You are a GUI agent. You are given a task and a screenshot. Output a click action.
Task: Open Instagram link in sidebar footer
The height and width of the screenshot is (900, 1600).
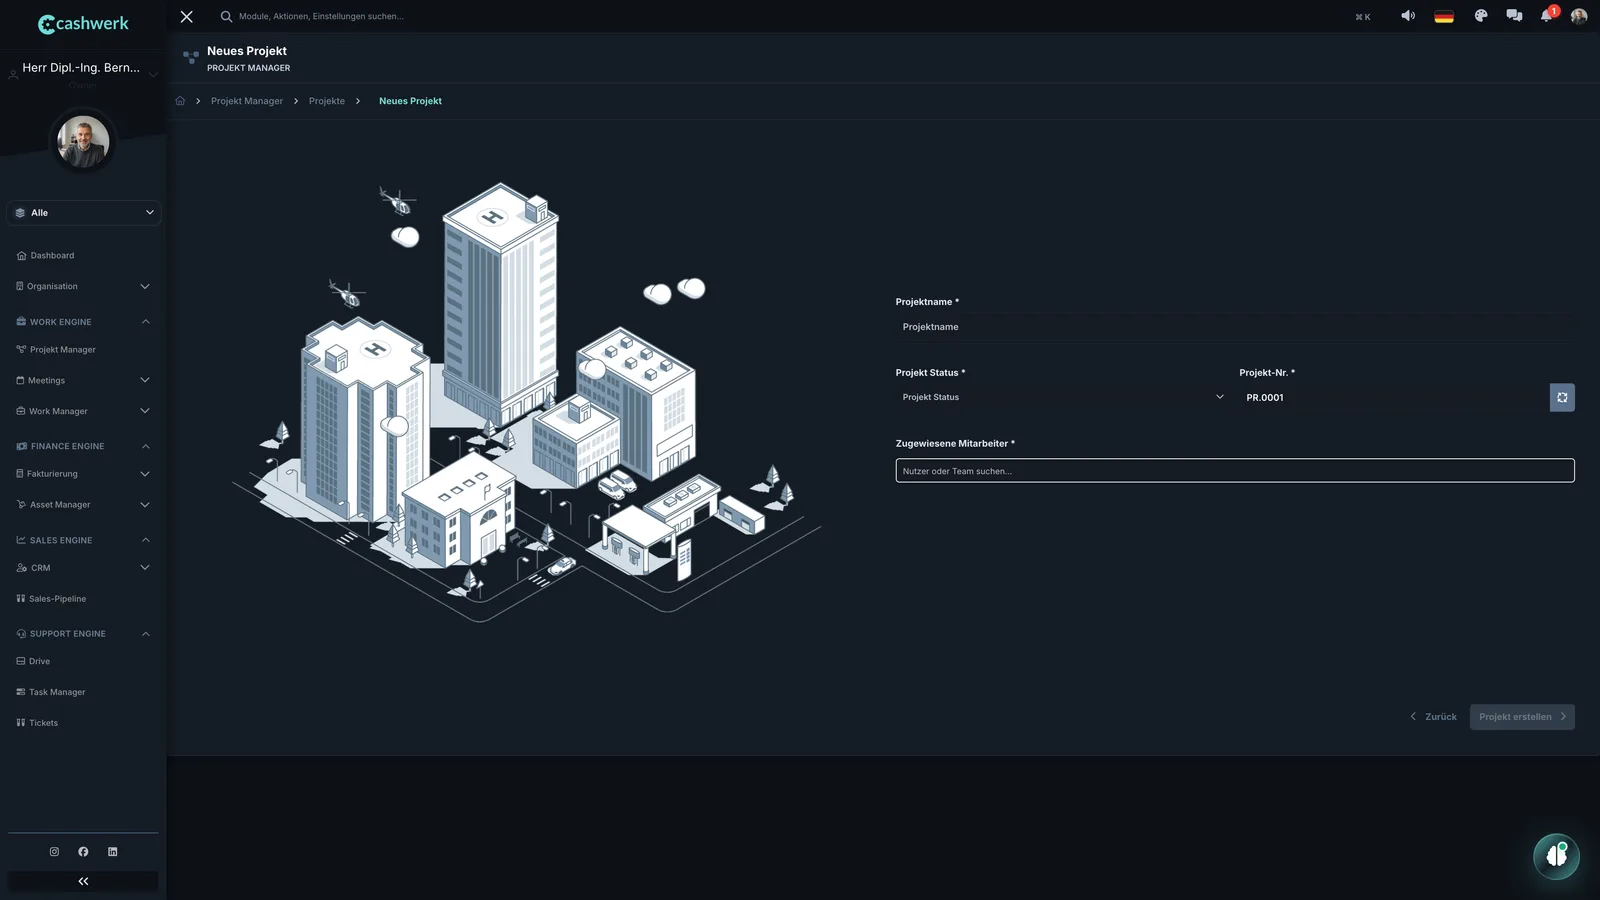pos(54,852)
